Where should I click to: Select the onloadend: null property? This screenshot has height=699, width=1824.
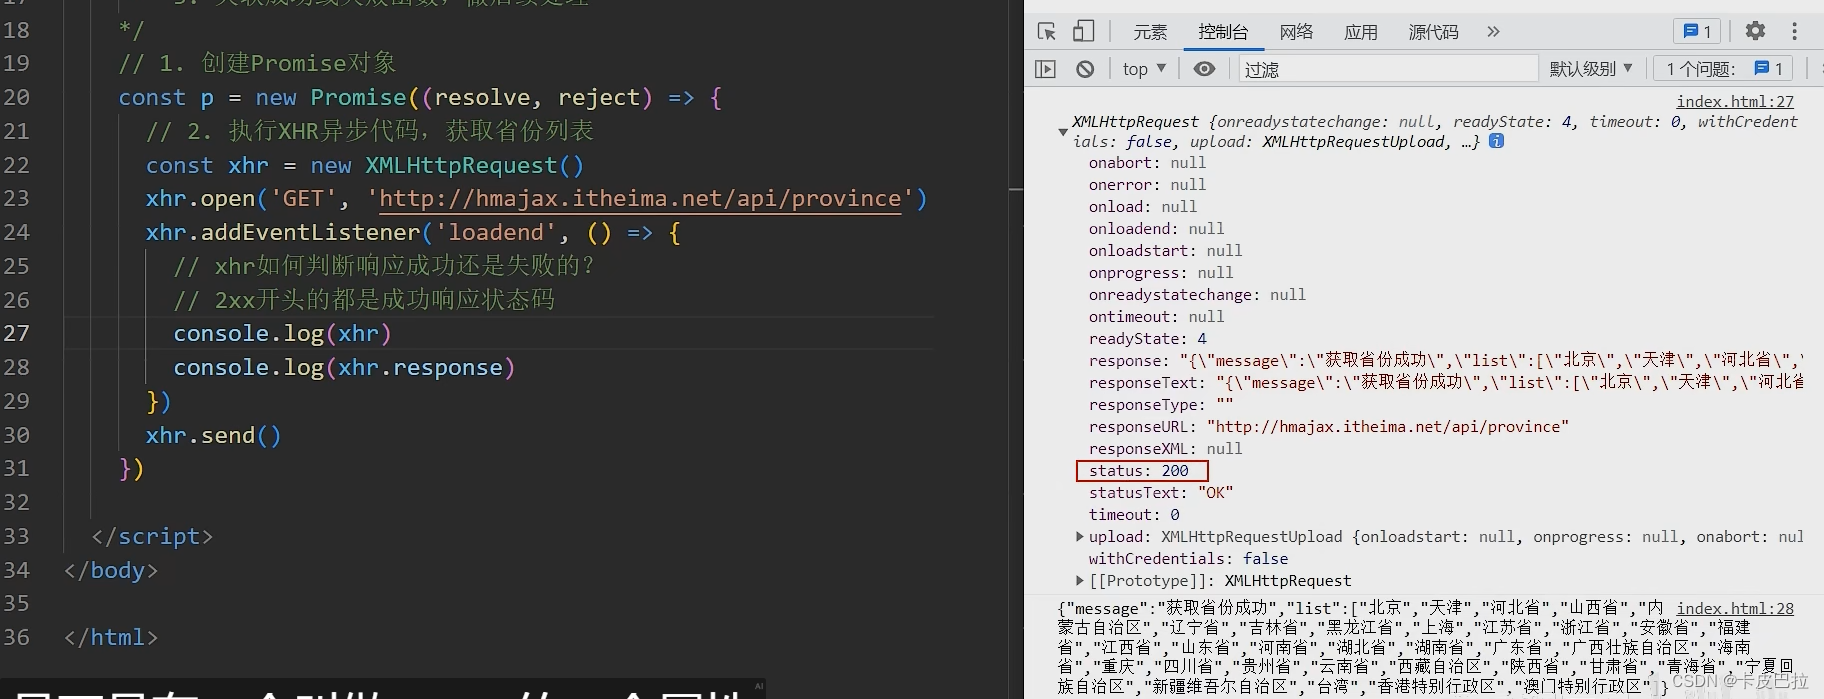point(1157,229)
